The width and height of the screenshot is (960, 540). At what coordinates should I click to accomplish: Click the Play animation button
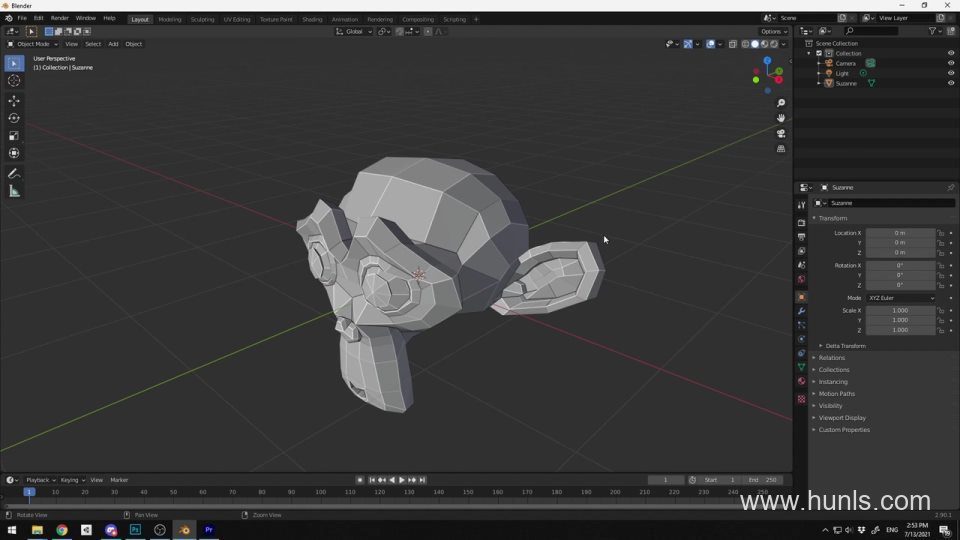[402, 480]
